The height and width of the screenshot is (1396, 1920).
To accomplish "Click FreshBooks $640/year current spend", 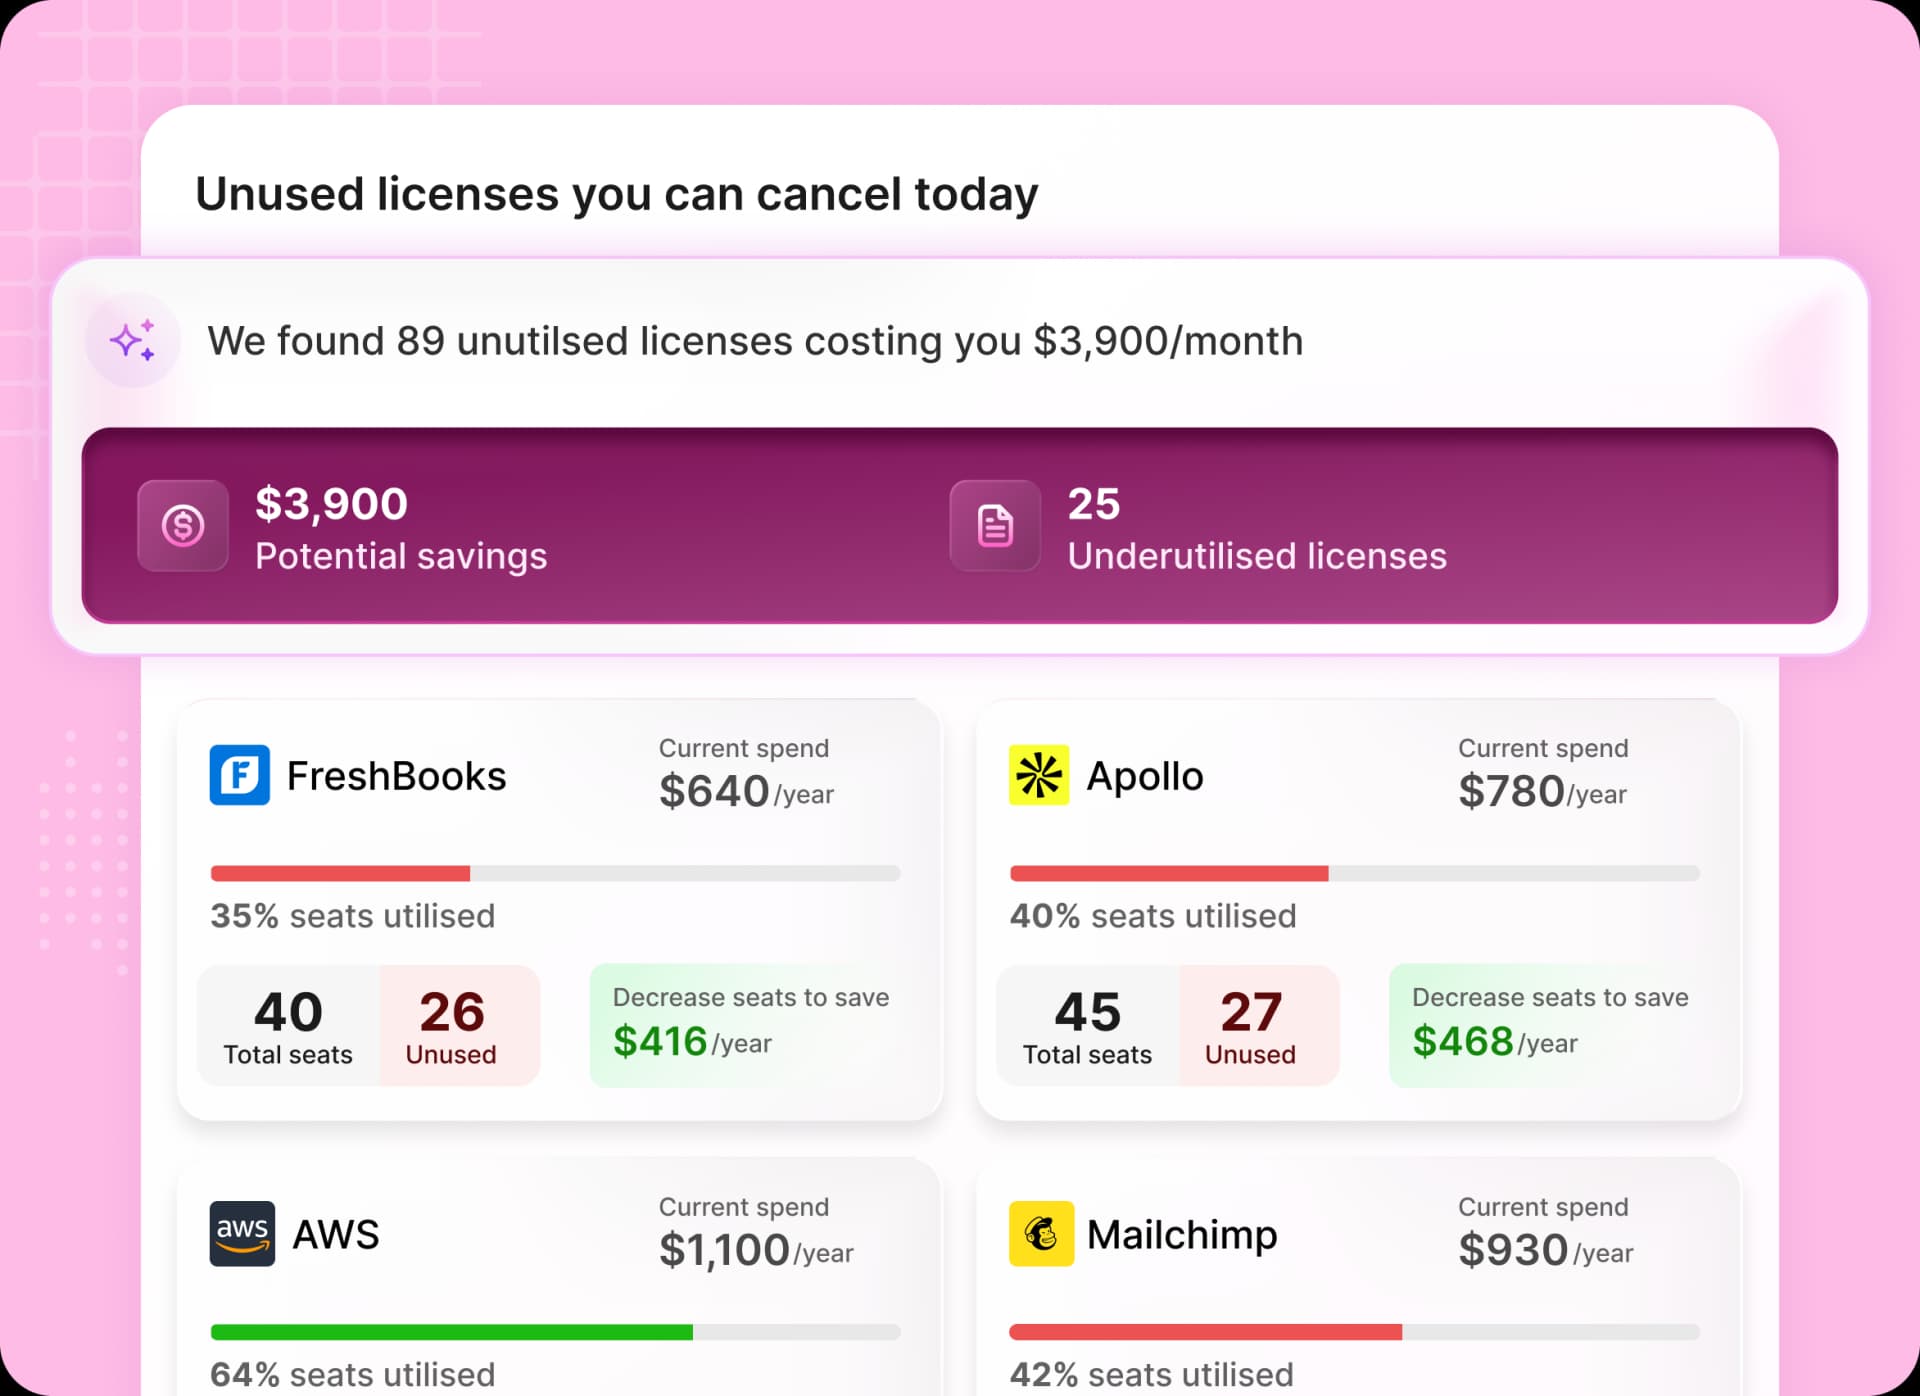I will (x=746, y=791).
